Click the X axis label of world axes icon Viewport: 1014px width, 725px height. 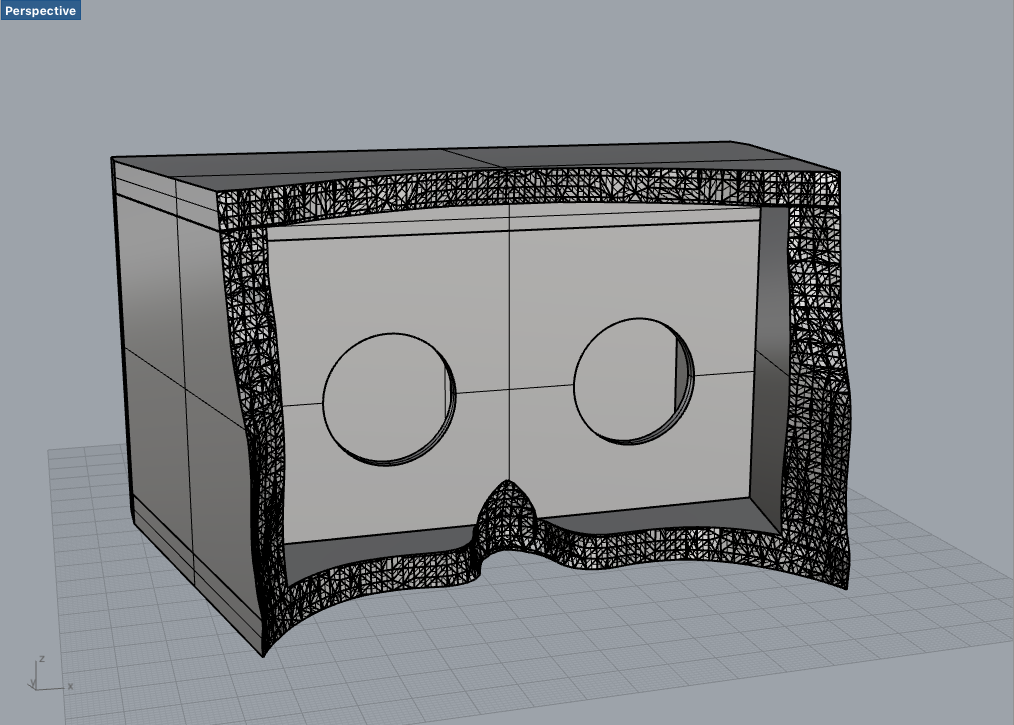[69, 686]
